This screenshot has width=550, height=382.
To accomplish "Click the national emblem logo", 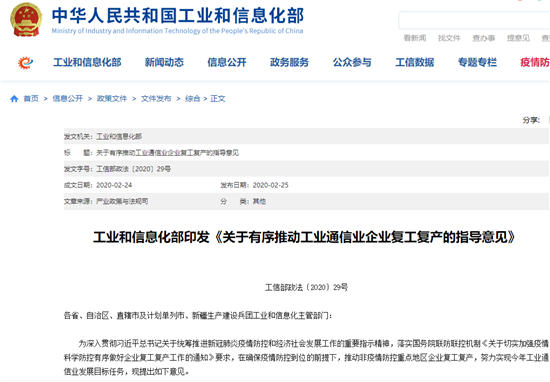I will tap(26, 19).
